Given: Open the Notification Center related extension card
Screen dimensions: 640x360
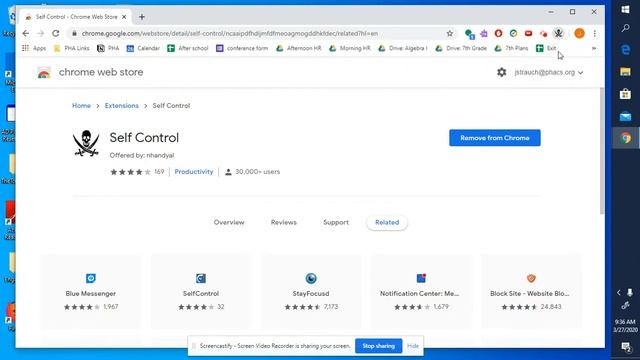Looking at the screenshot, I should [x=421, y=291].
